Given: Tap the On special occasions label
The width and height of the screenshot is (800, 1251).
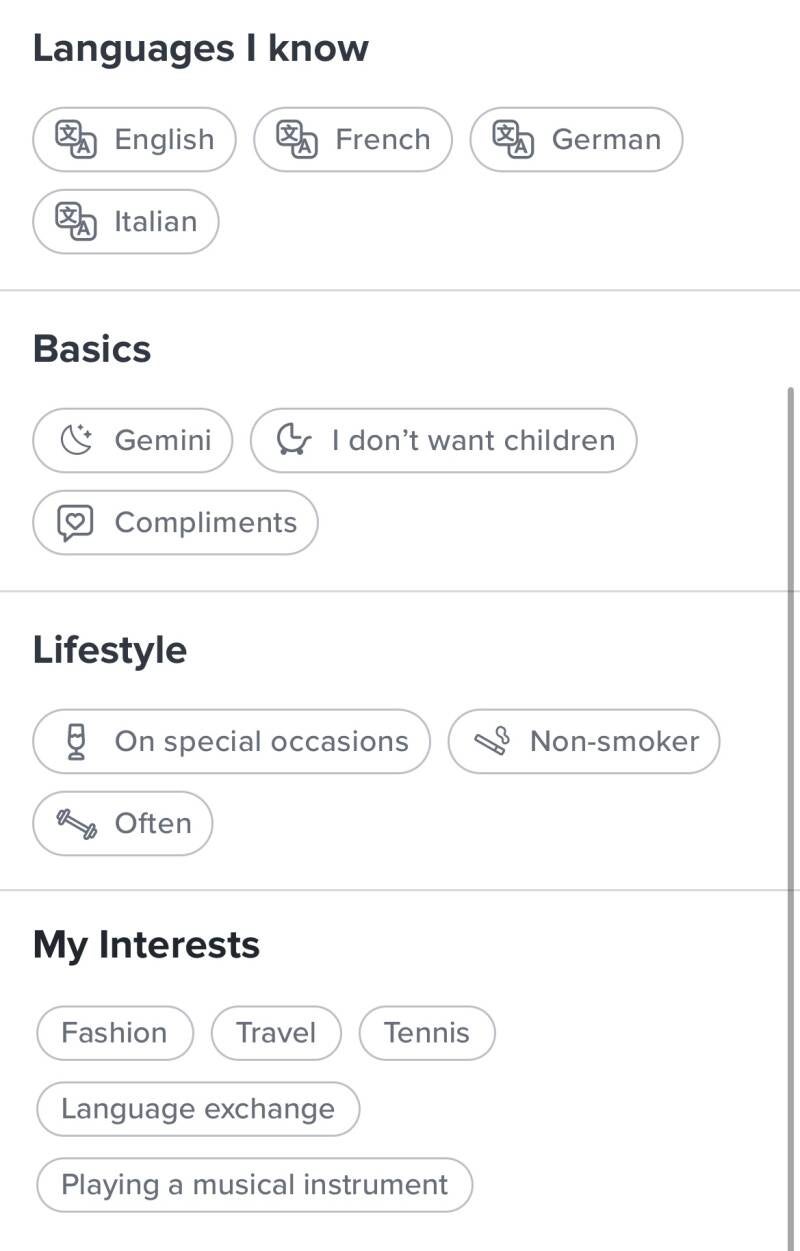Looking at the screenshot, I should tap(261, 742).
